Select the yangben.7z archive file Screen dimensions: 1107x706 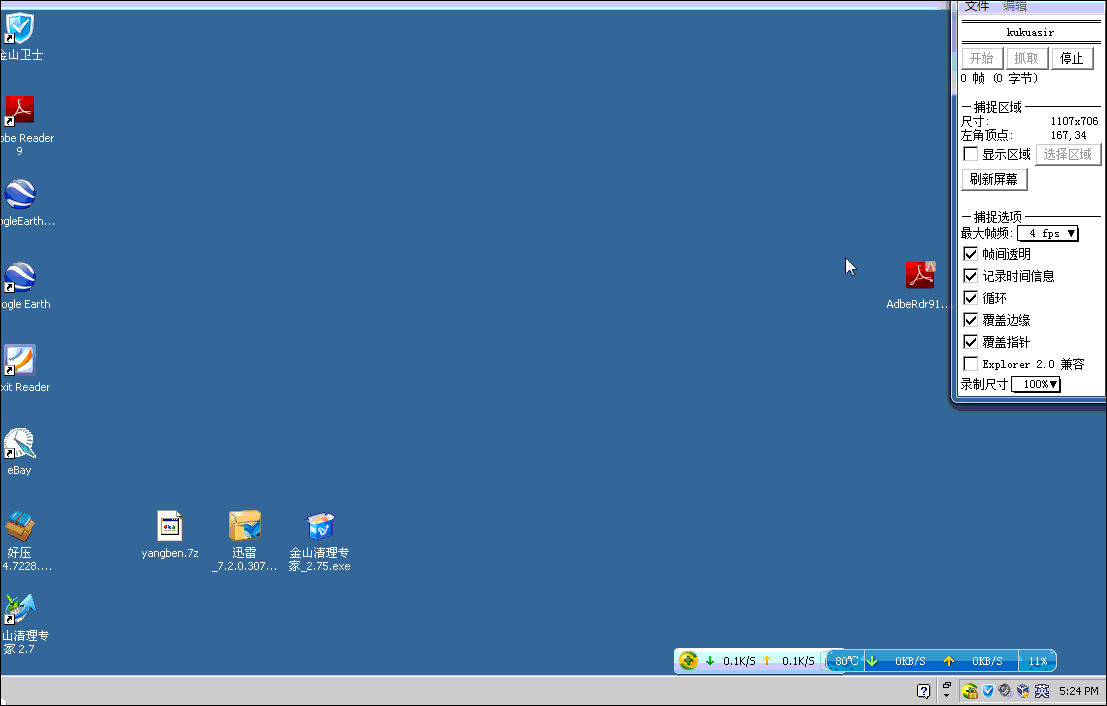coord(169,527)
